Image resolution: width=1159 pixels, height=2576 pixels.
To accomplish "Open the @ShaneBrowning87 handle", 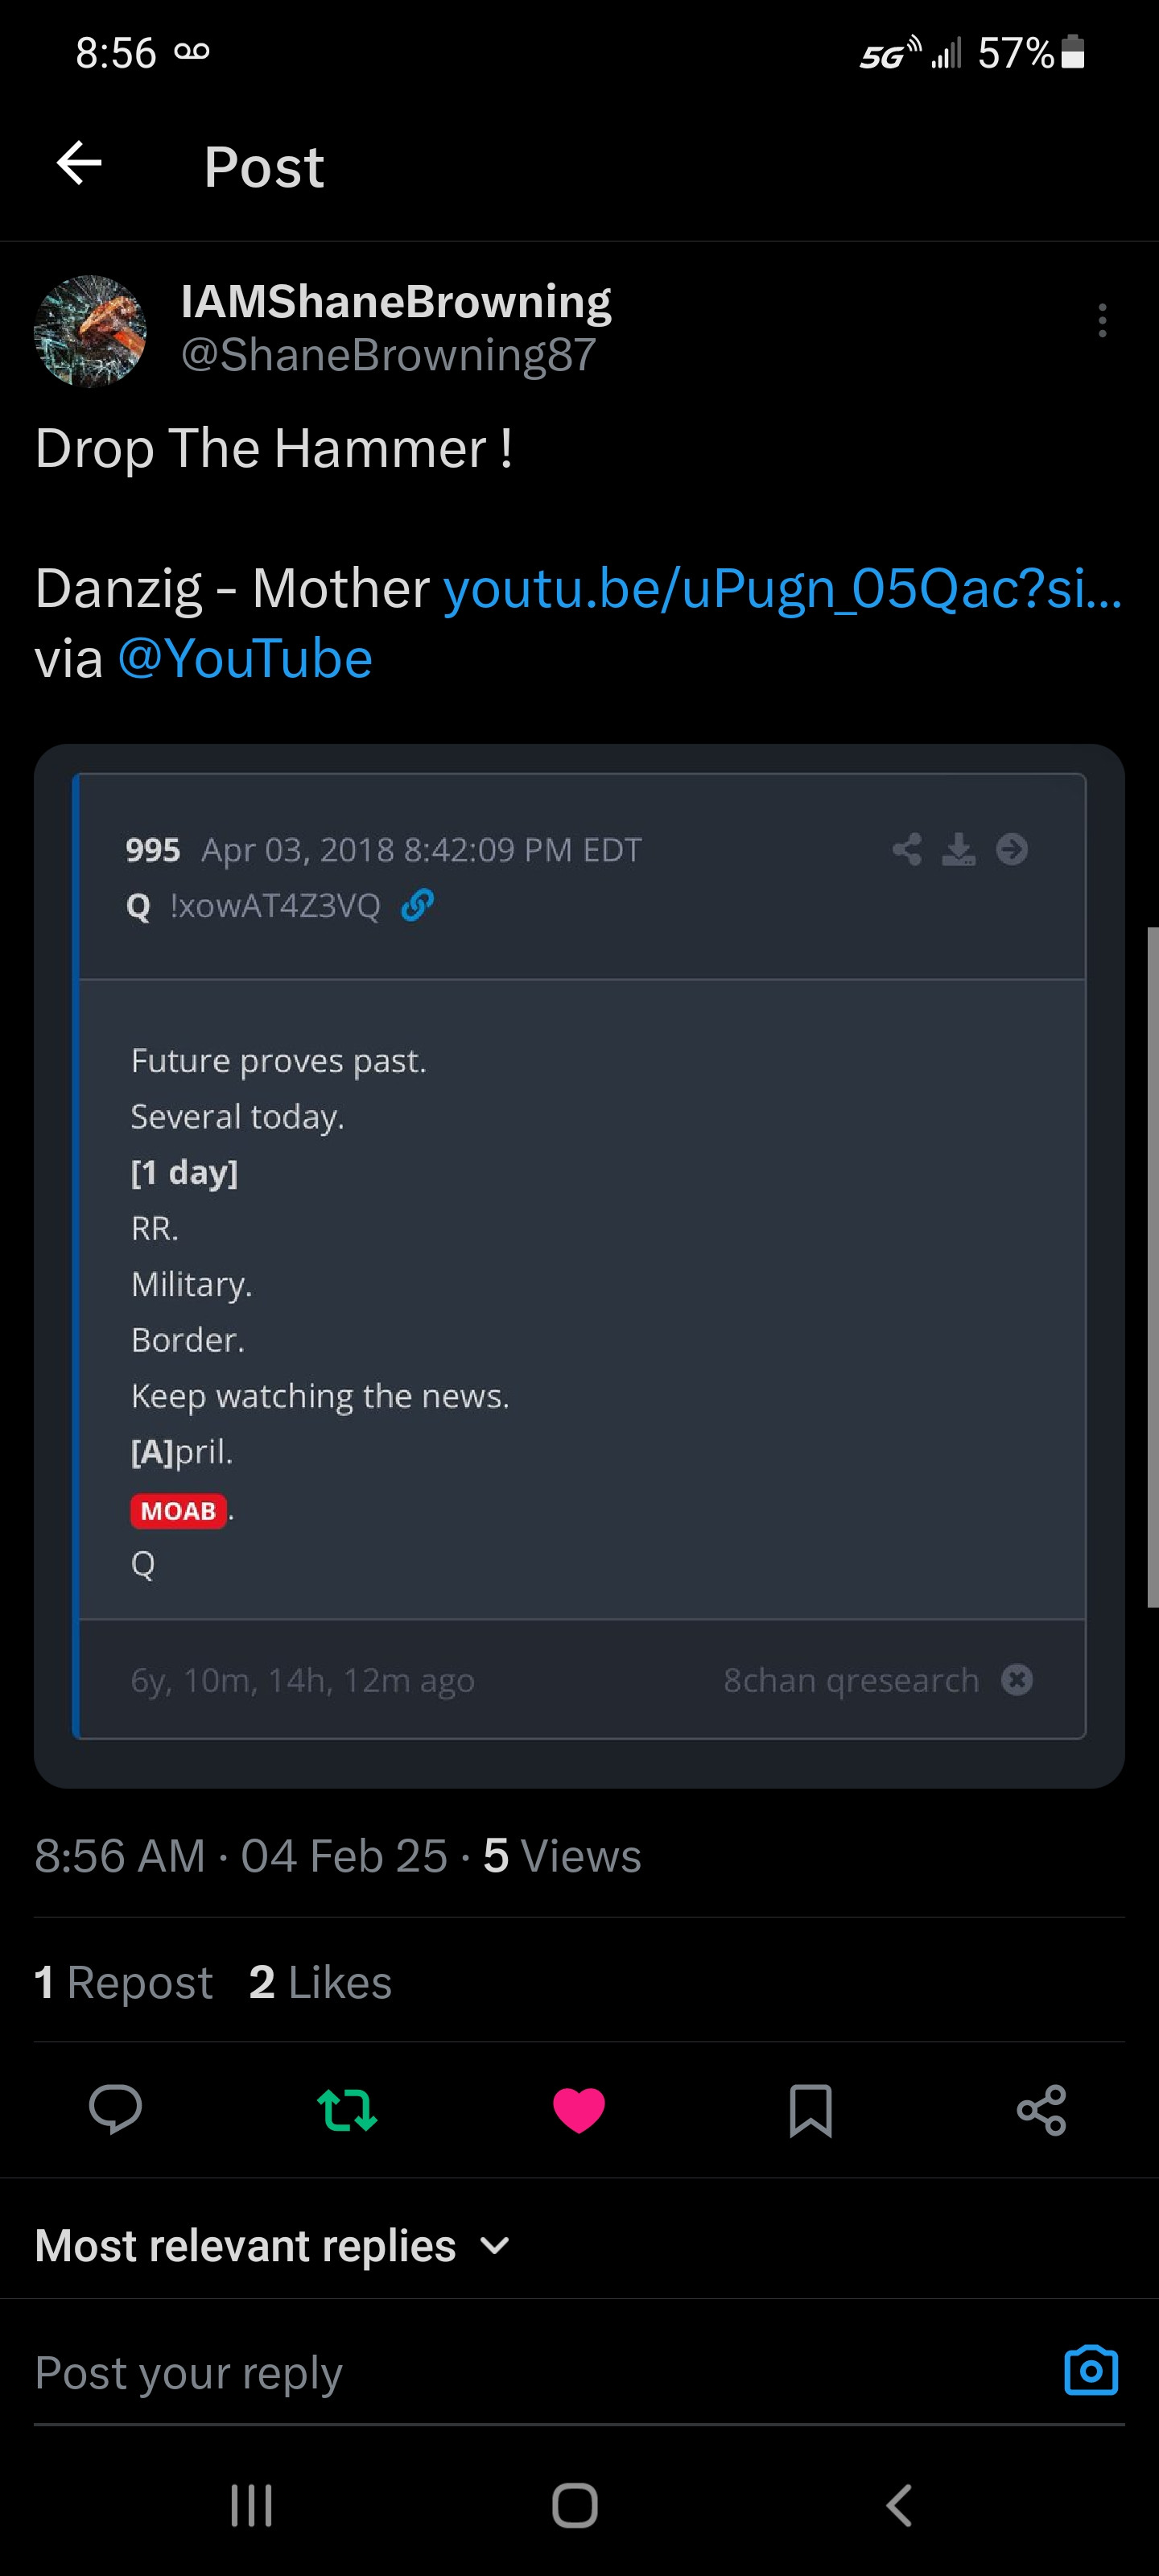I will pos(388,355).
